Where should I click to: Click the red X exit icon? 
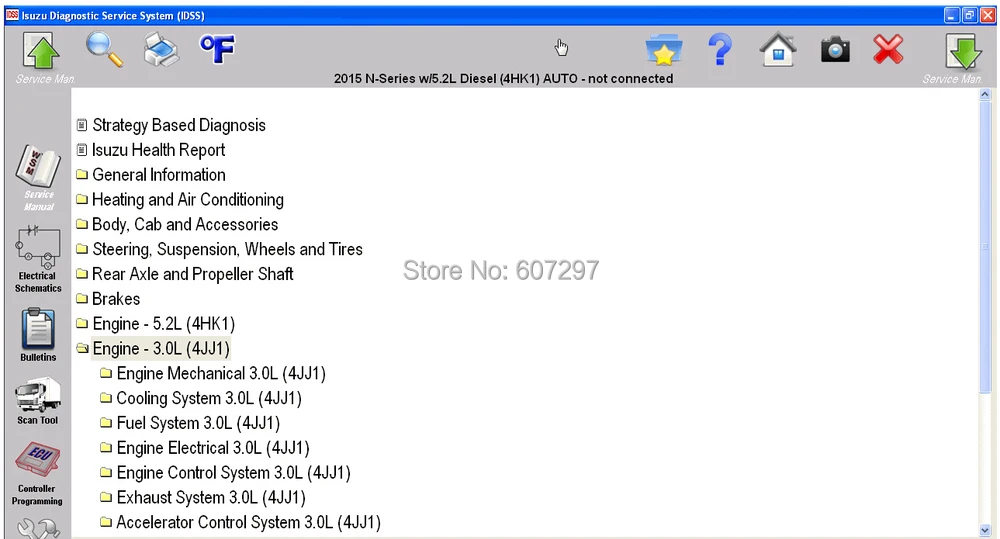coord(888,49)
